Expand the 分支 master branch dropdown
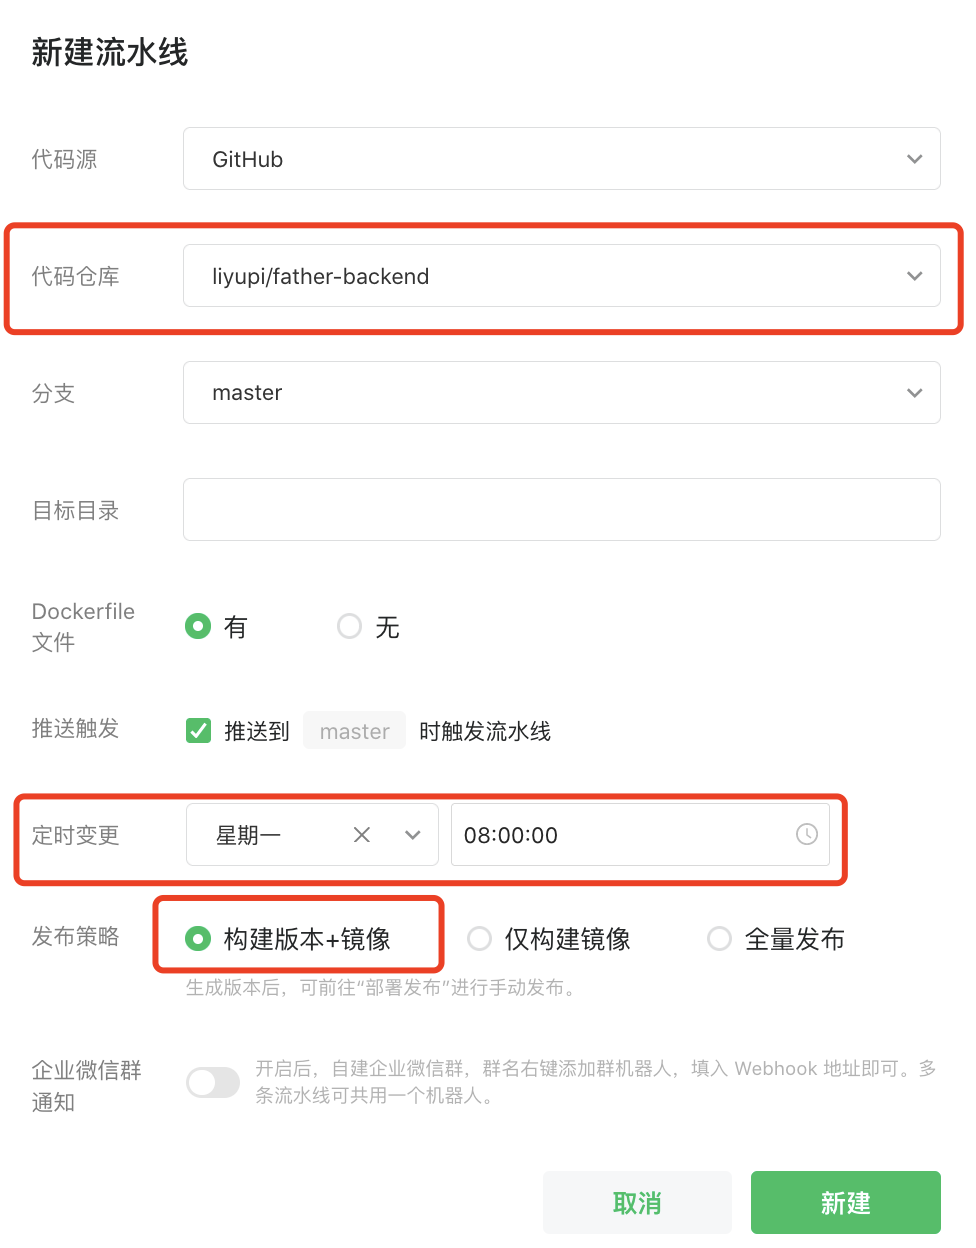The width and height of the screenshot is (976, 1248). (561, 393)
